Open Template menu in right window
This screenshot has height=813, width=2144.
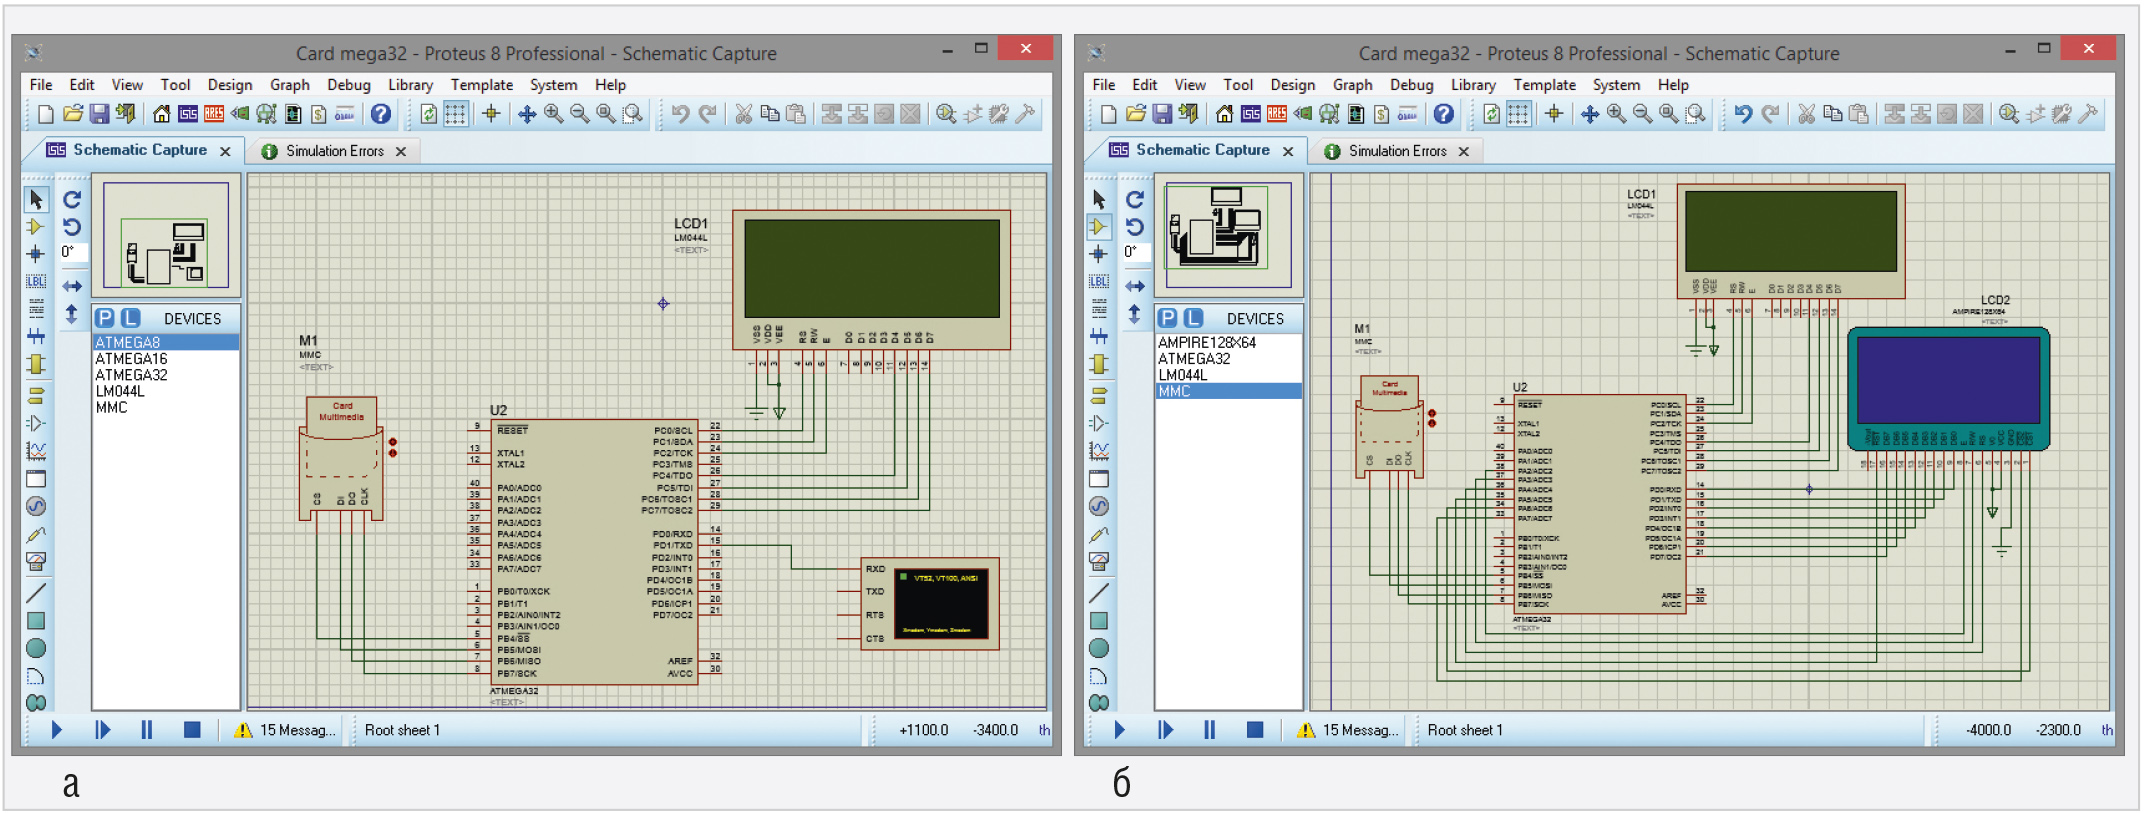click(1544, 85)
